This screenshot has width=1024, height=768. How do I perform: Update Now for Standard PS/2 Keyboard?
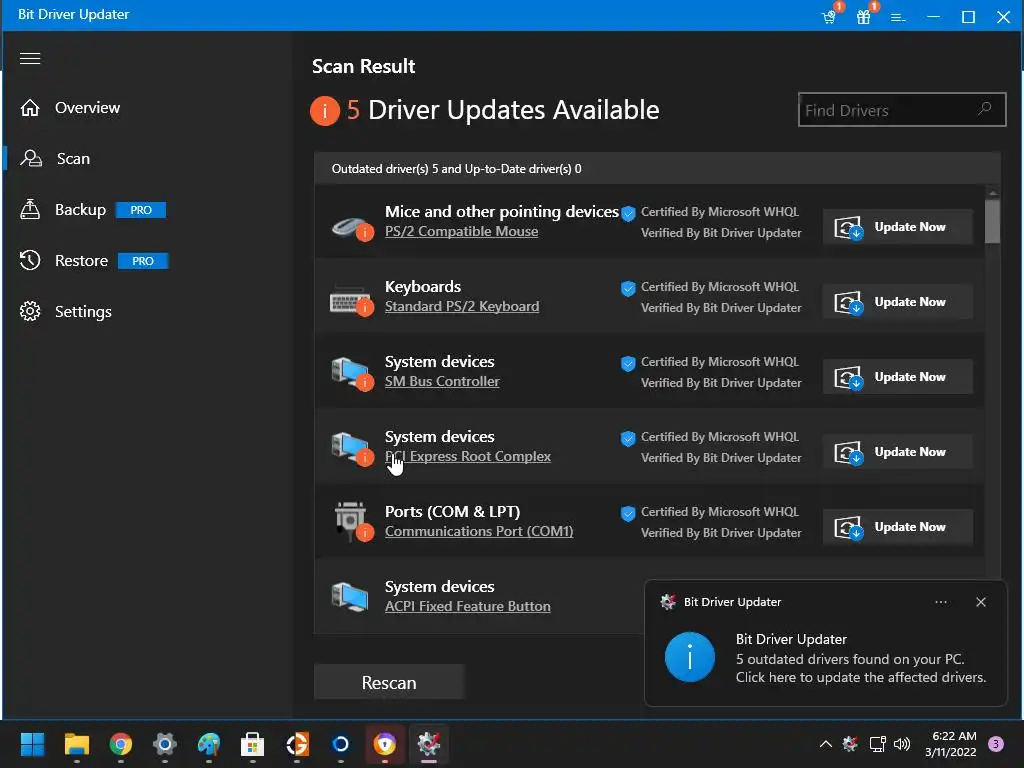click(x=898, y=302)
